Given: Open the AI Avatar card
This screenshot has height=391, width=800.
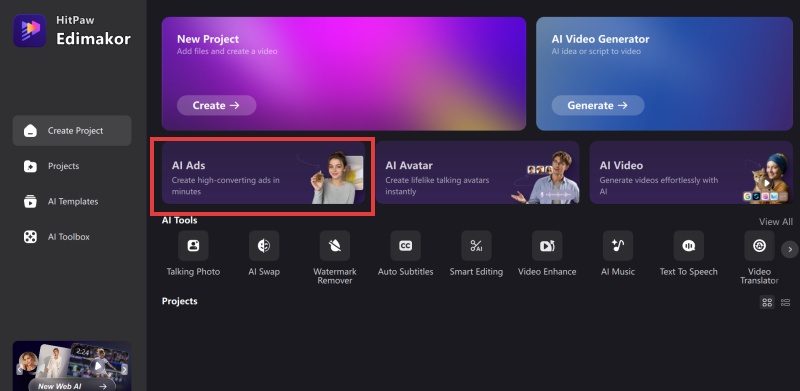Looking at the screenshot, I should [477, 173].
